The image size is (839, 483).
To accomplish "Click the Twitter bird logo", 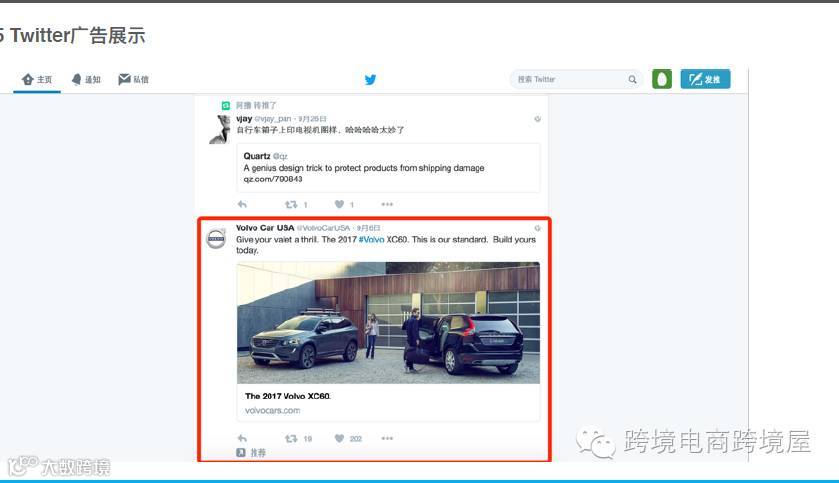I will coord(370,80).
